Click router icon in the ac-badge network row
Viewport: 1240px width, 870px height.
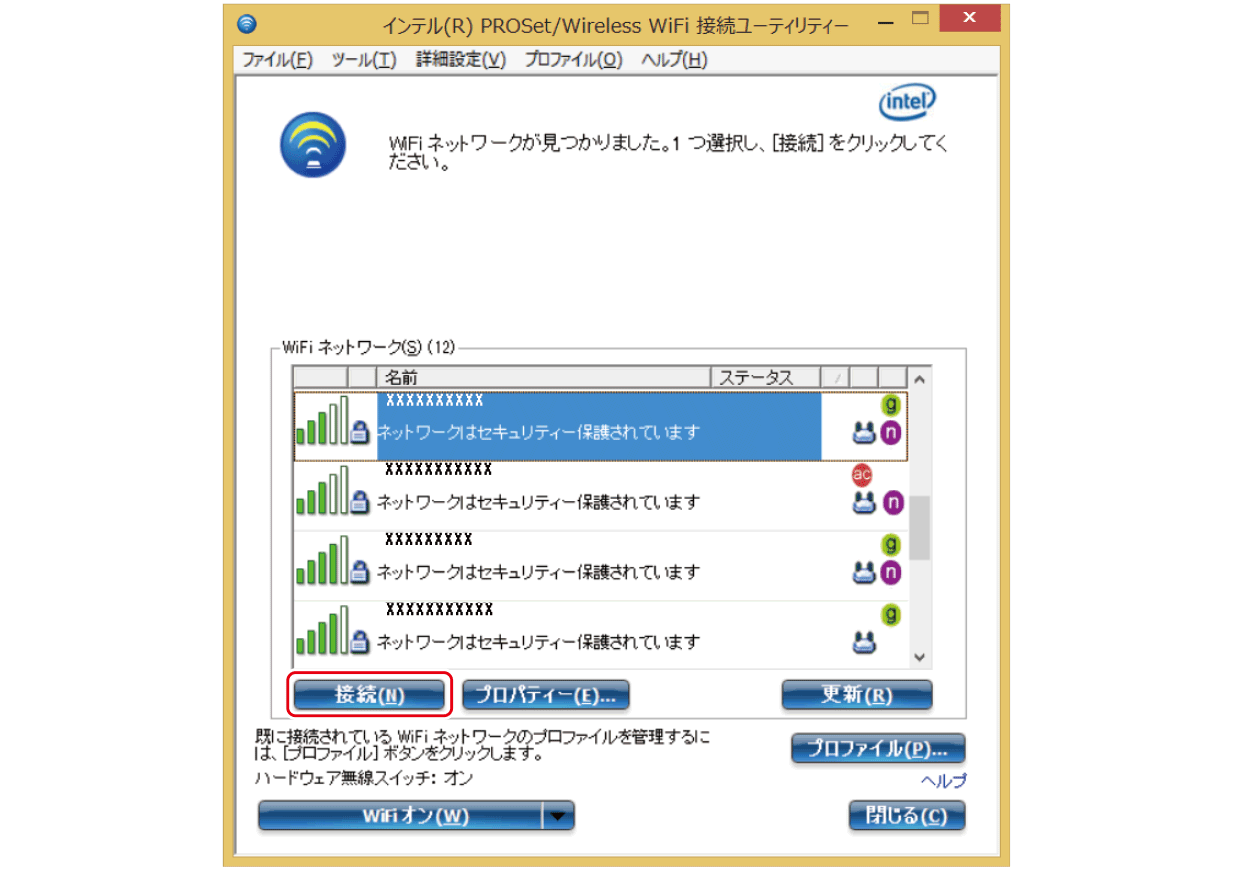pos(863,502)
